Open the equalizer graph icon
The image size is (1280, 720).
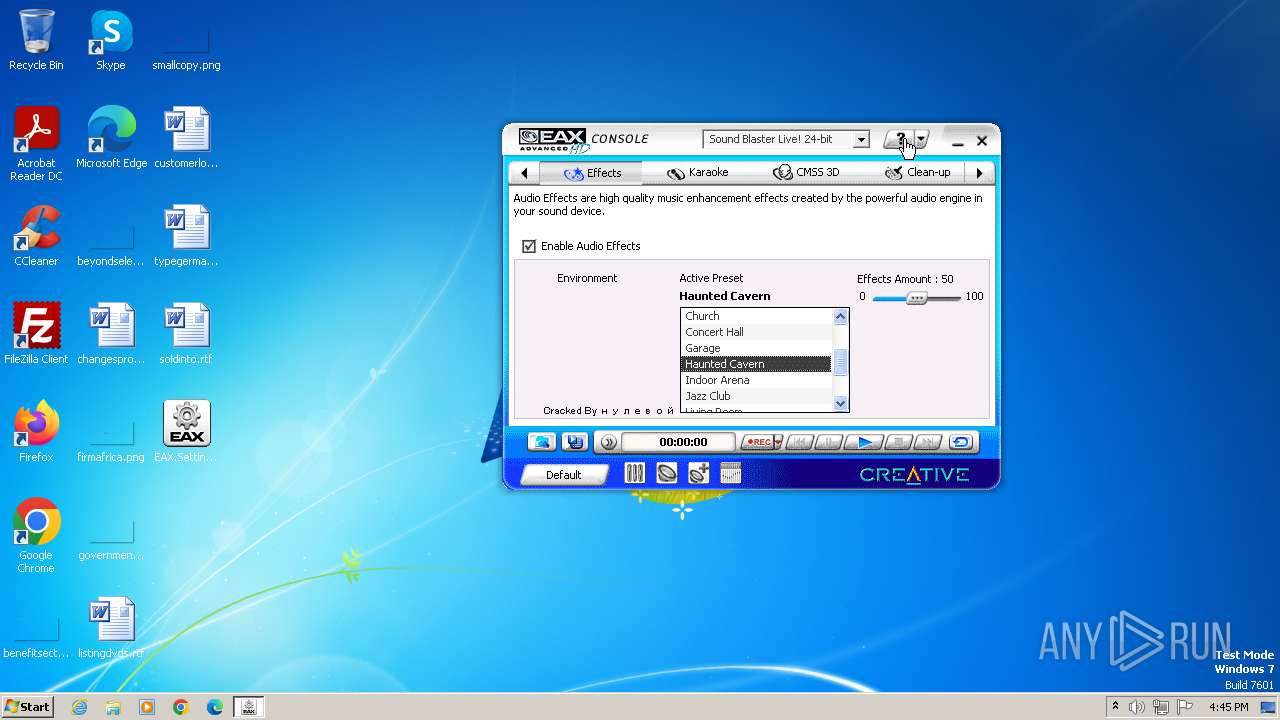[x=731, y=474]
